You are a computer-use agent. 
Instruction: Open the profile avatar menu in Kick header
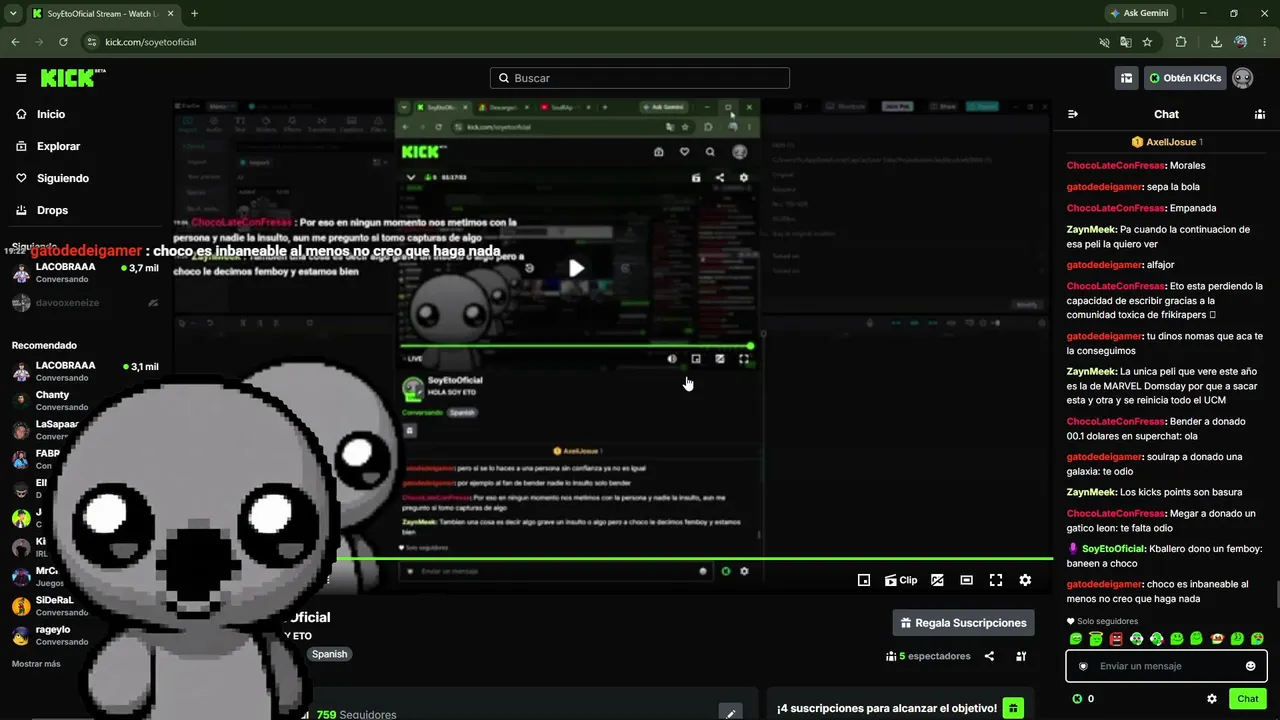pyautogui.click(x=1242, y=78)
